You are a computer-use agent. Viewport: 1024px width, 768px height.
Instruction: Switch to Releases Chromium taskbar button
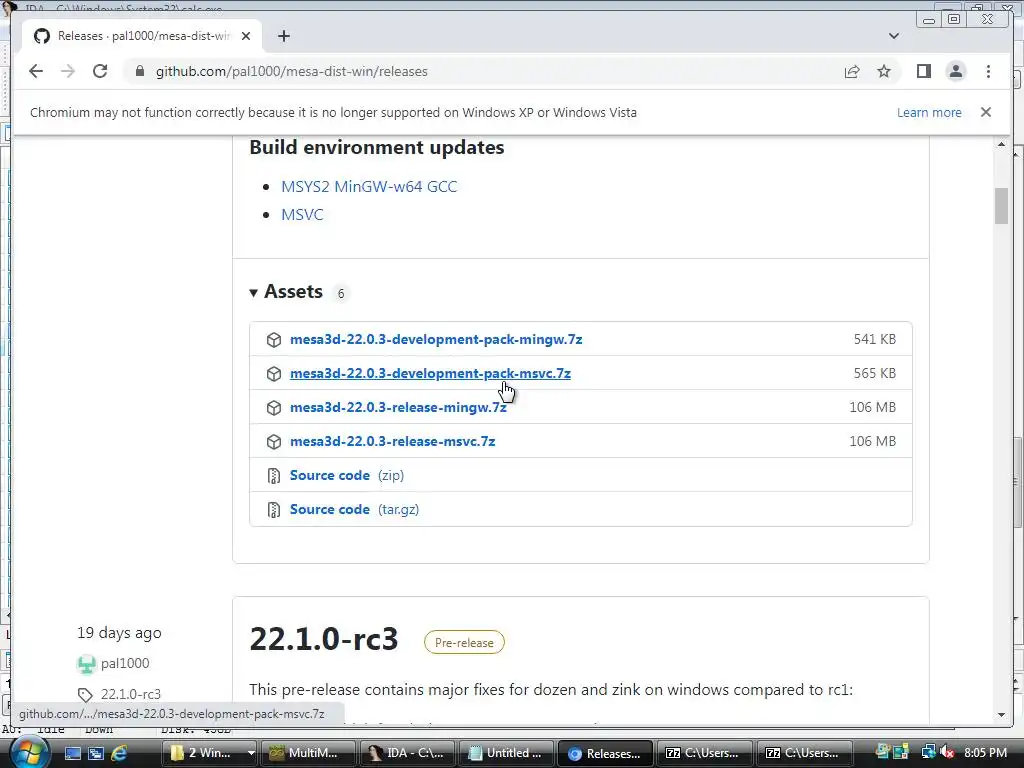(x=606, y=753)
